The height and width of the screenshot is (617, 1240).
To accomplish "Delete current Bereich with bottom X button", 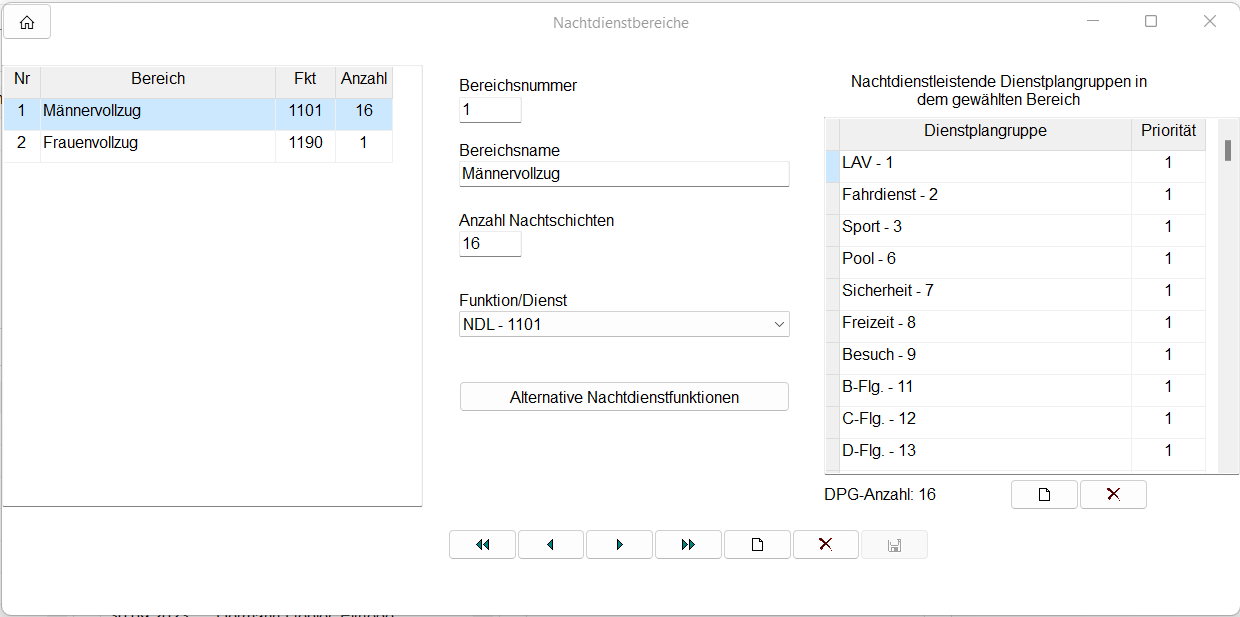I will 826,545.
